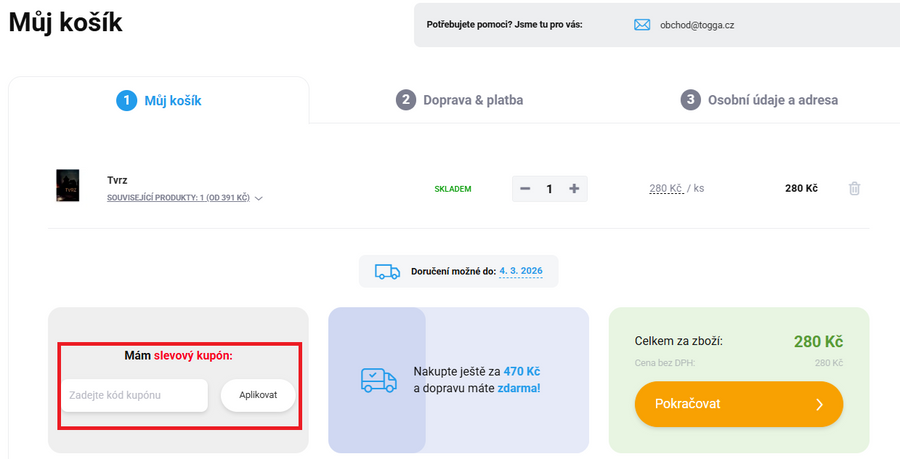Image resolution: width=900 pixels, height=459 pixels.
Task: Select the Můj košík step tab
Action: (x=160, y=100)
